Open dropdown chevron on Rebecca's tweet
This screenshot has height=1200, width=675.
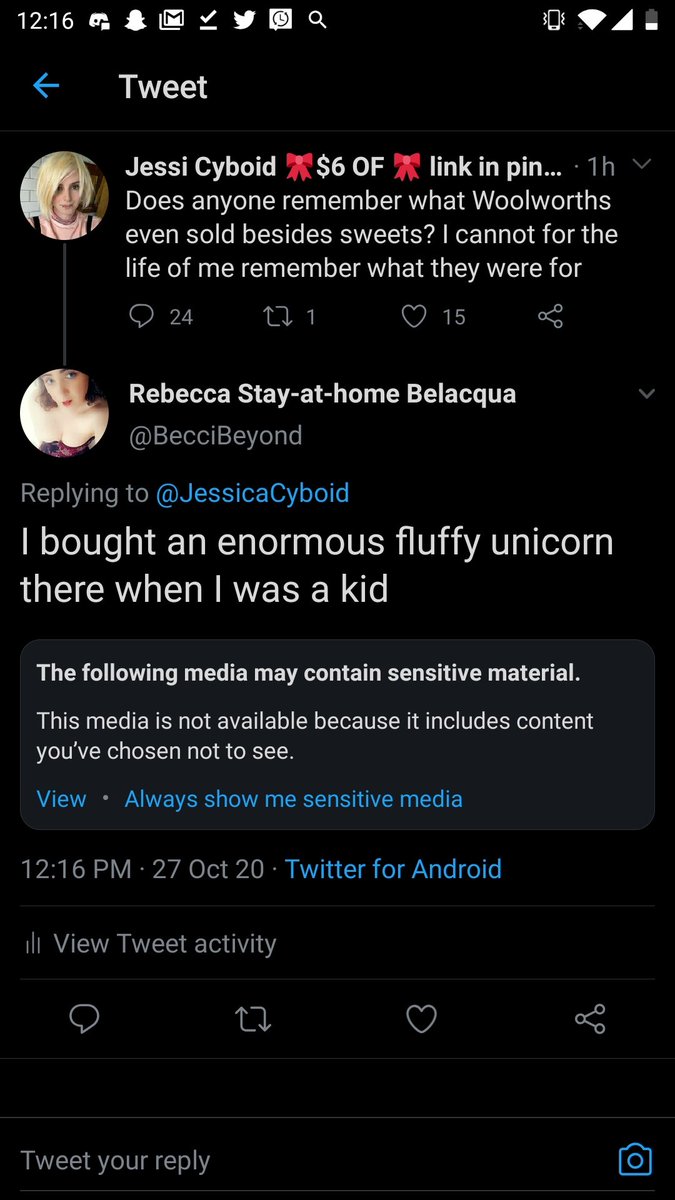point(646,394)
